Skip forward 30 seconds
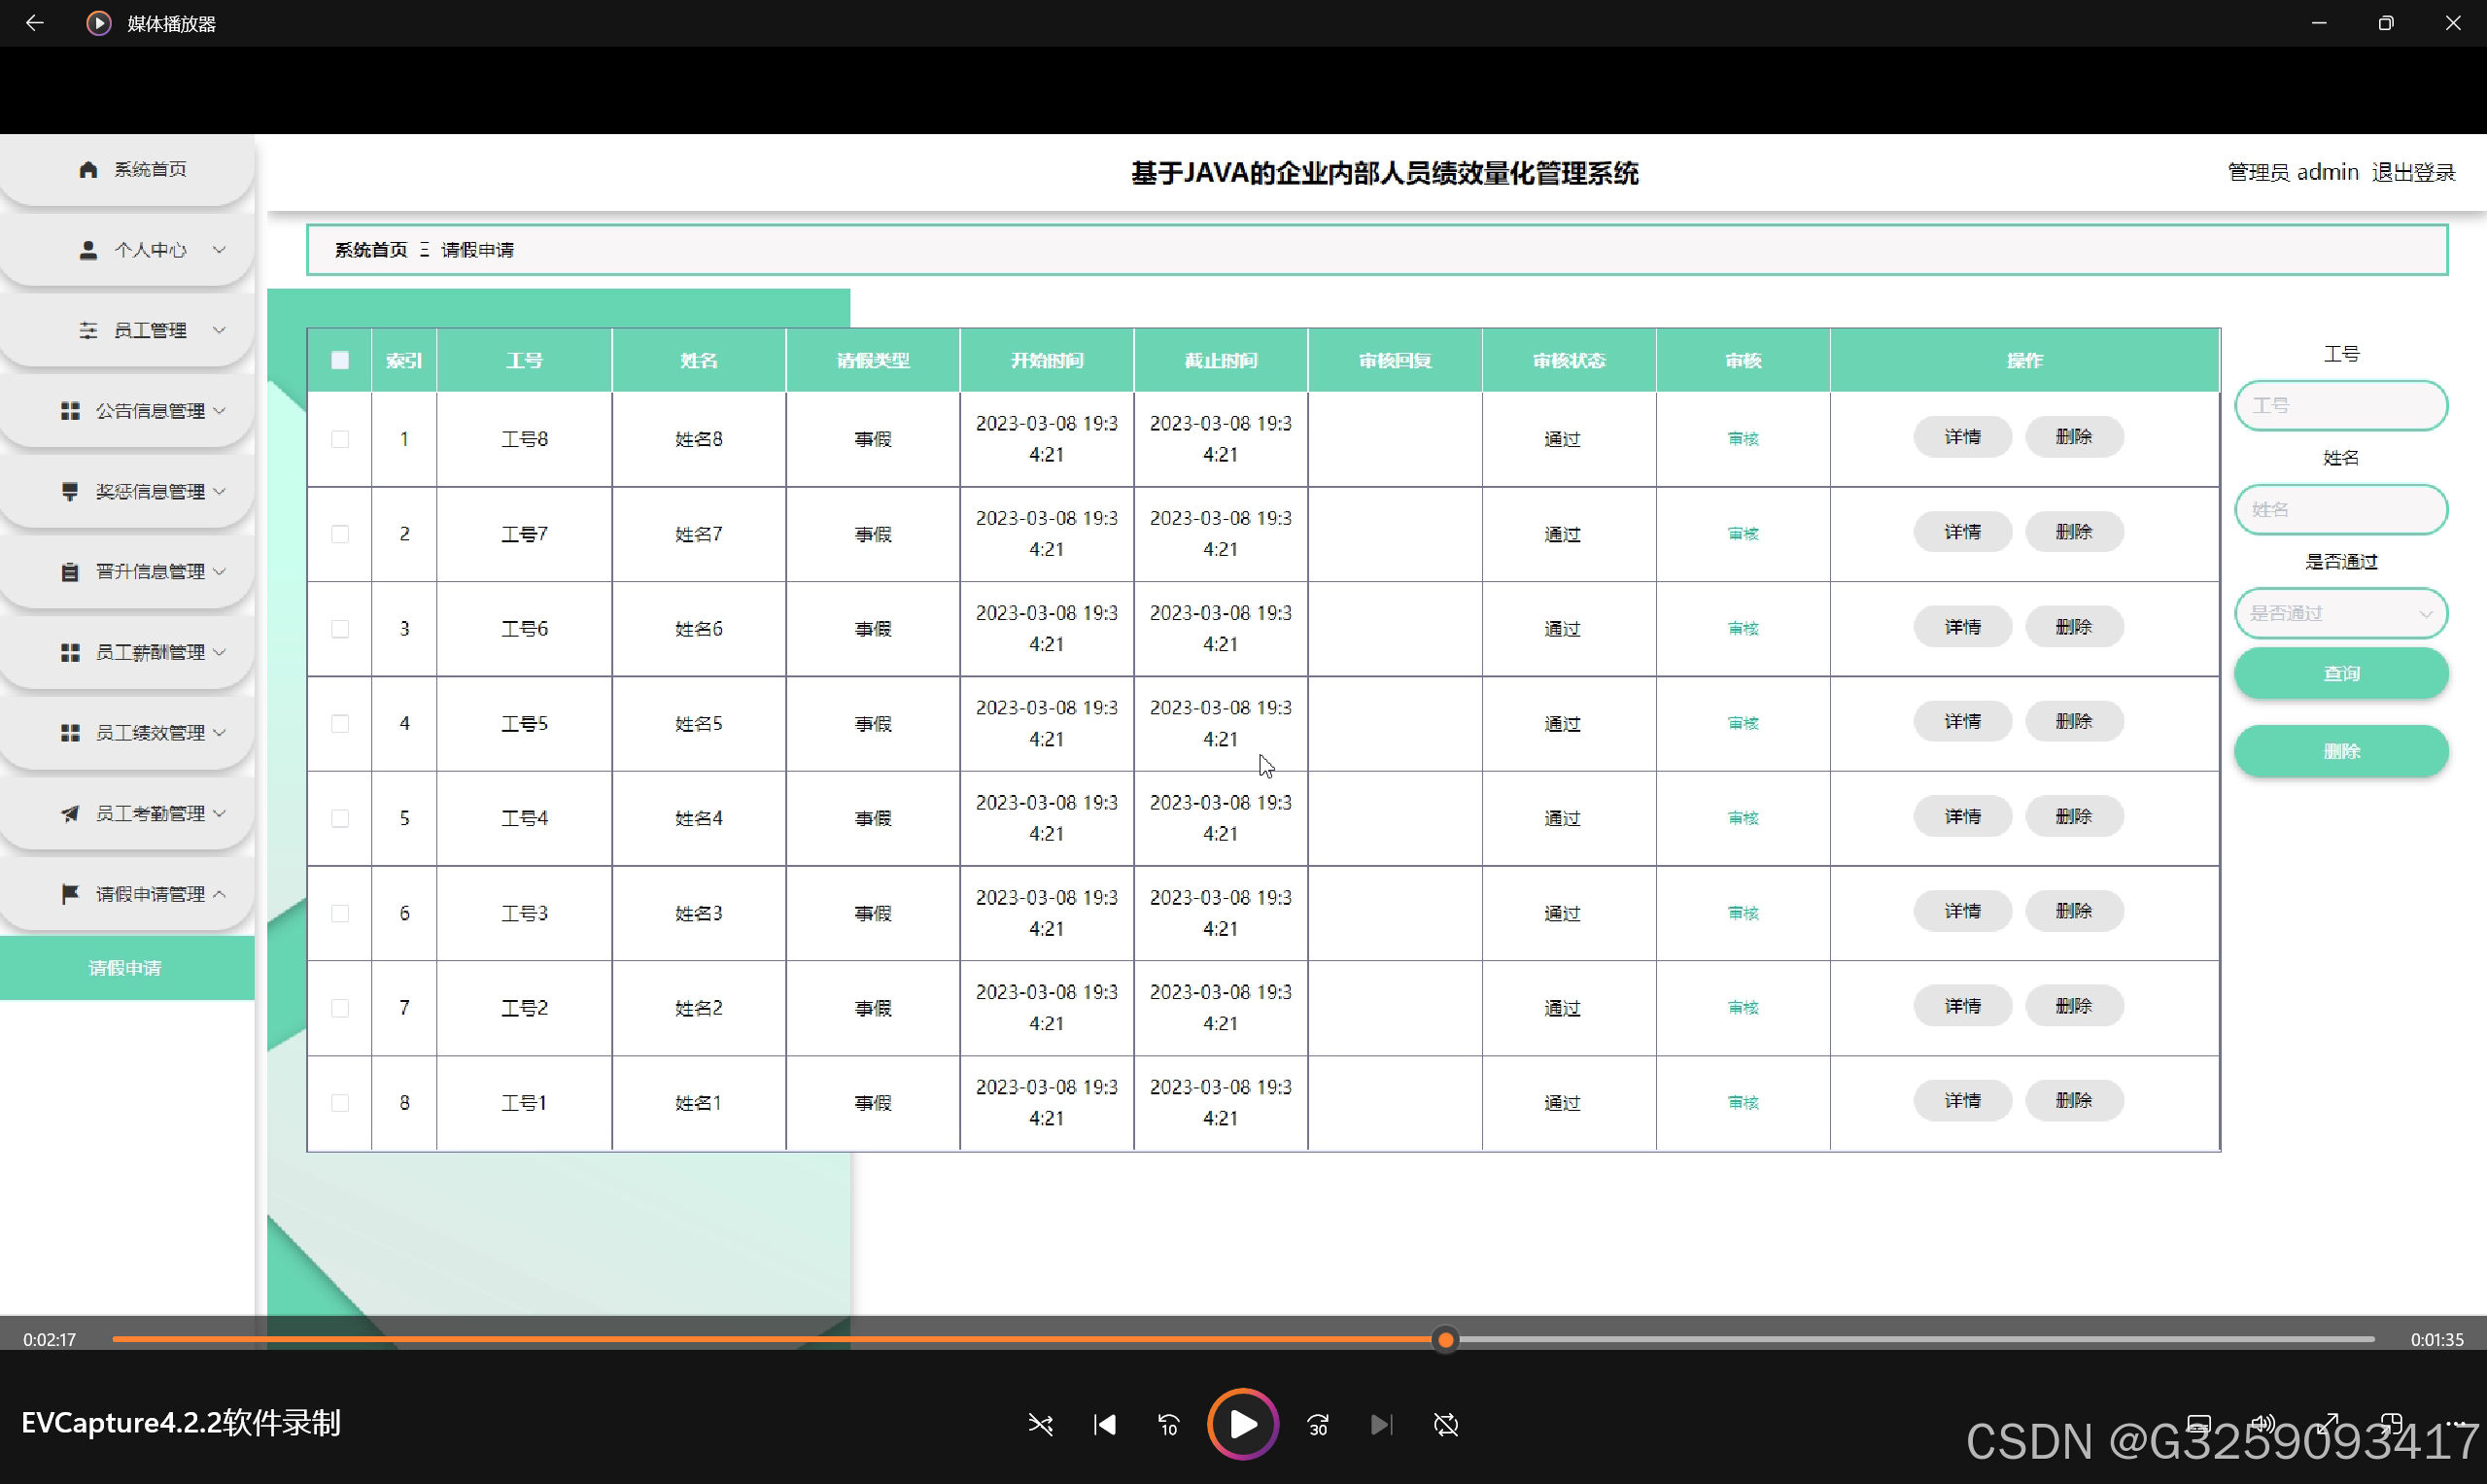2487x1484 pixels. pyautogui.click(x=1318, y=1424)
